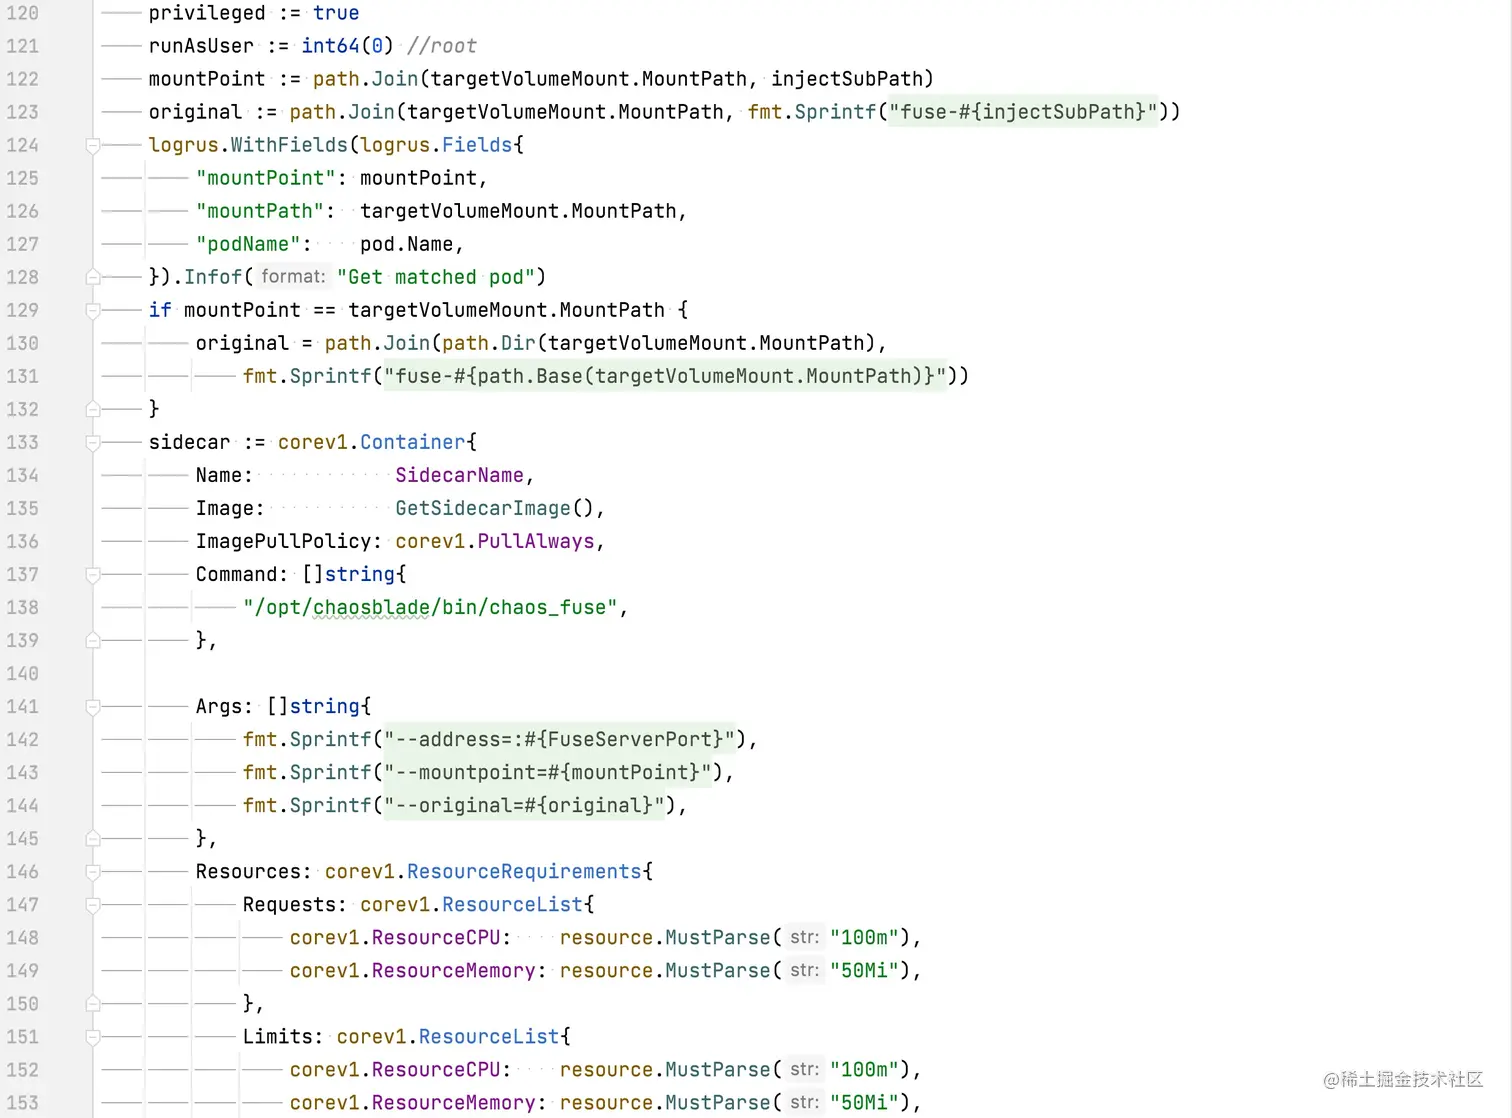
Task: Click the "--address=:#{FuseServerPort}" string
Action: tap(559, 739)
